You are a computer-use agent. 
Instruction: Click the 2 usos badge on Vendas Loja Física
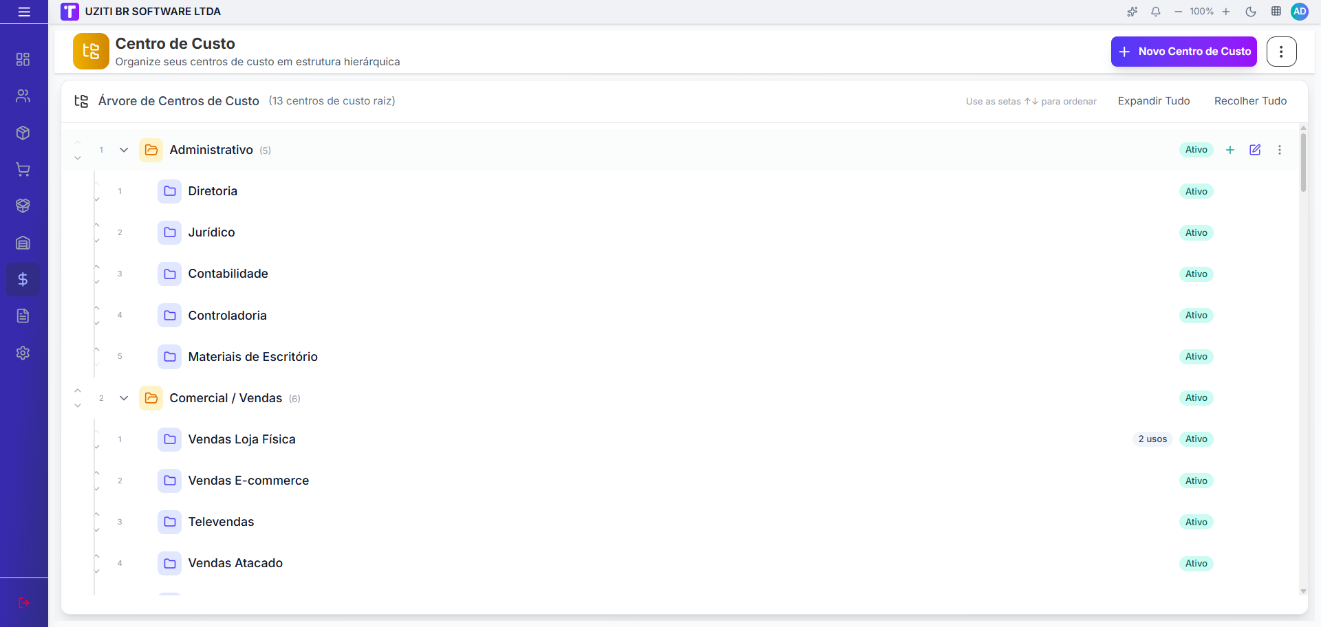[1152, 439]
